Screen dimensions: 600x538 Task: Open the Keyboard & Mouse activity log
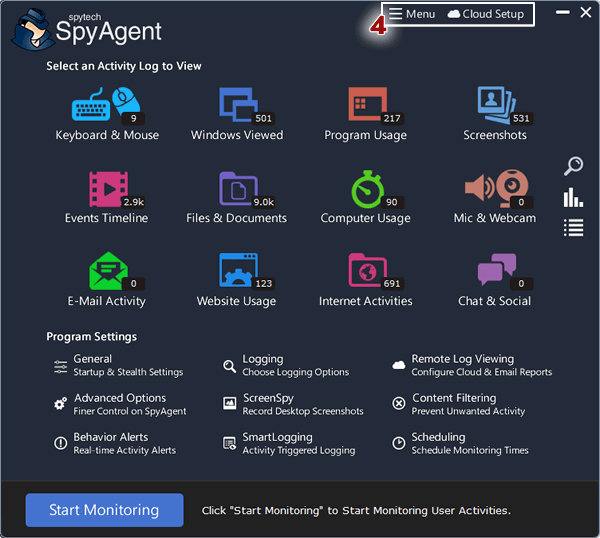pyautogui.click(x=106, y=106)
